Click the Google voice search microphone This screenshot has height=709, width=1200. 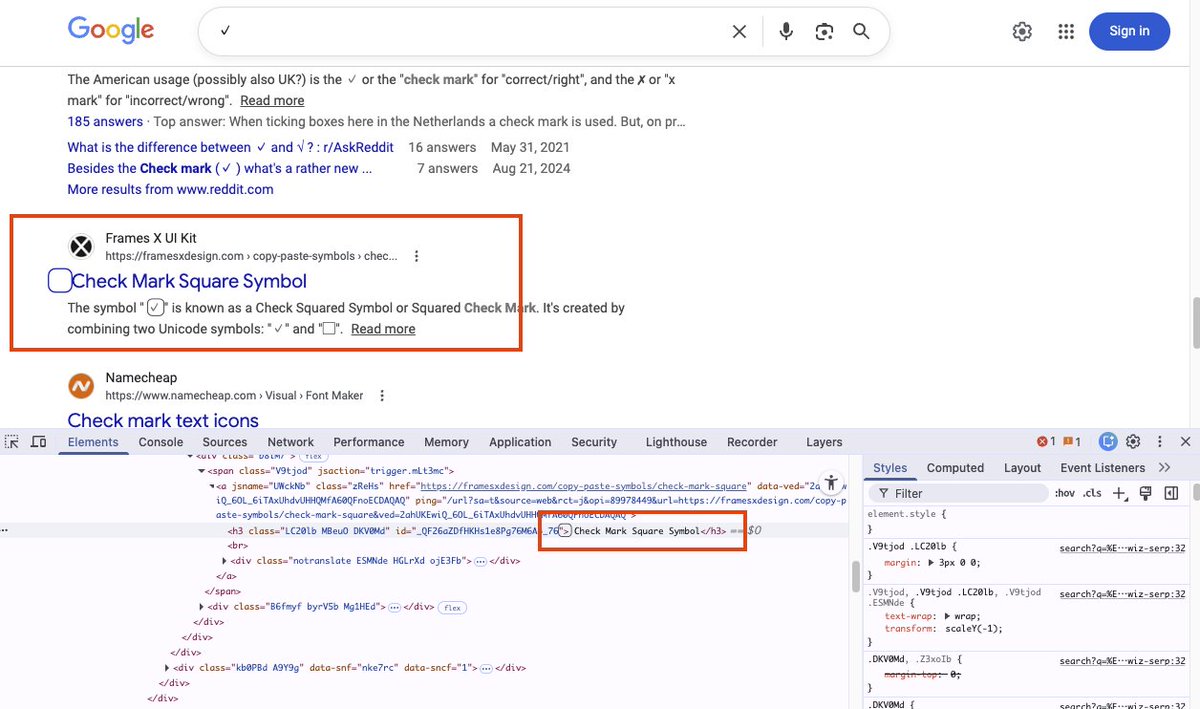(786, 32)
